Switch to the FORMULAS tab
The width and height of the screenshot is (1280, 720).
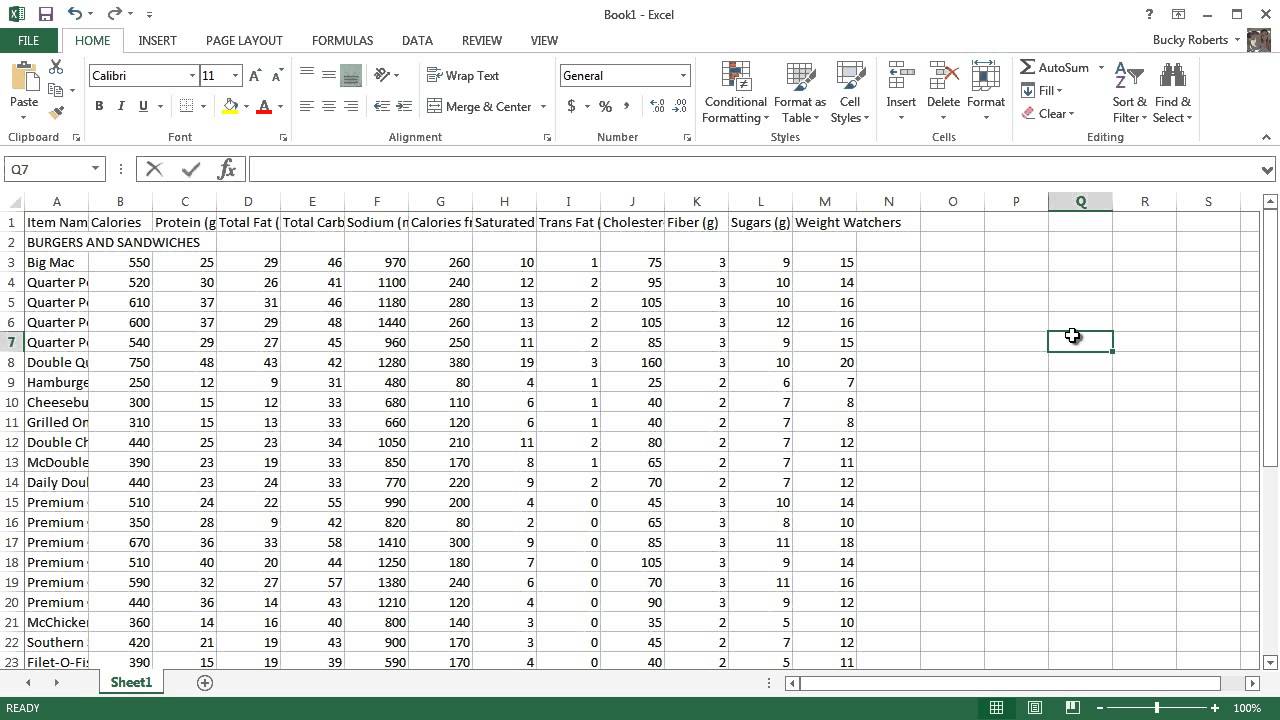point(342,41)
